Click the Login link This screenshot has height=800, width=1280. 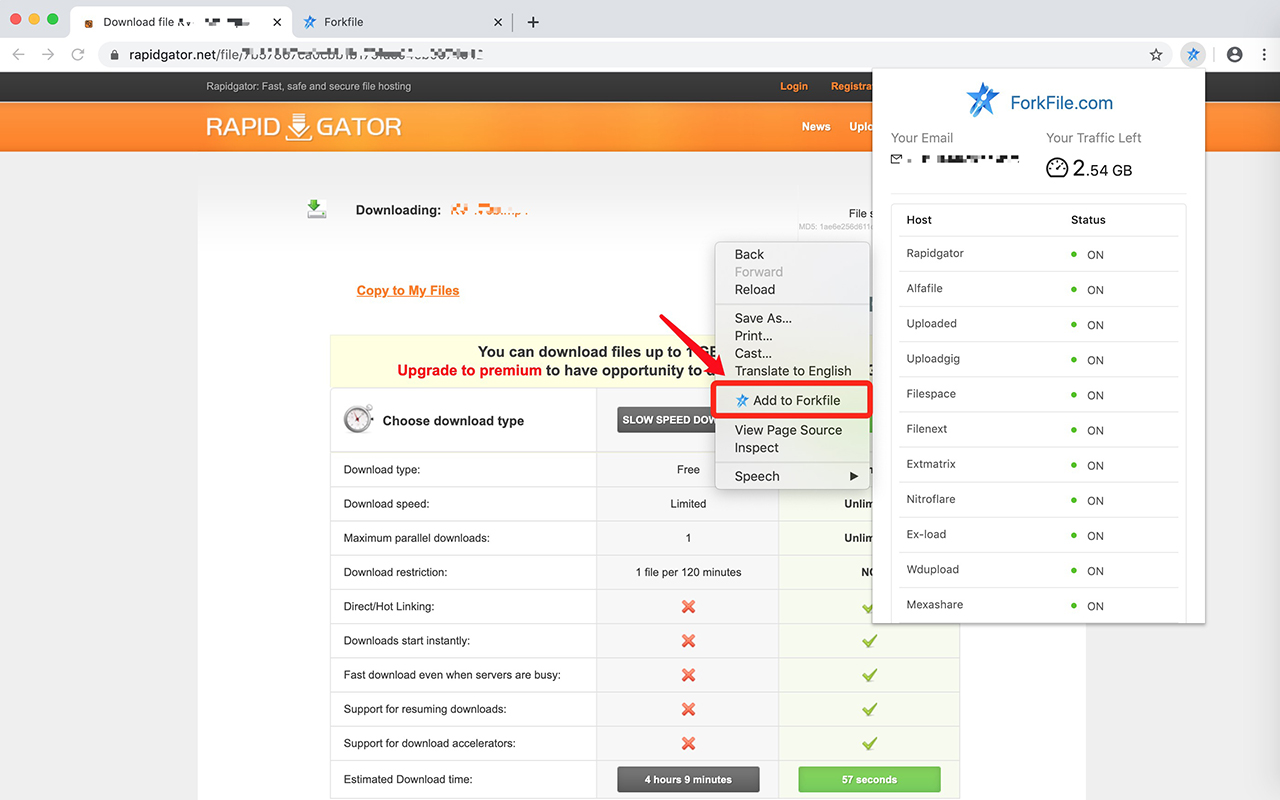pos(794,86)
